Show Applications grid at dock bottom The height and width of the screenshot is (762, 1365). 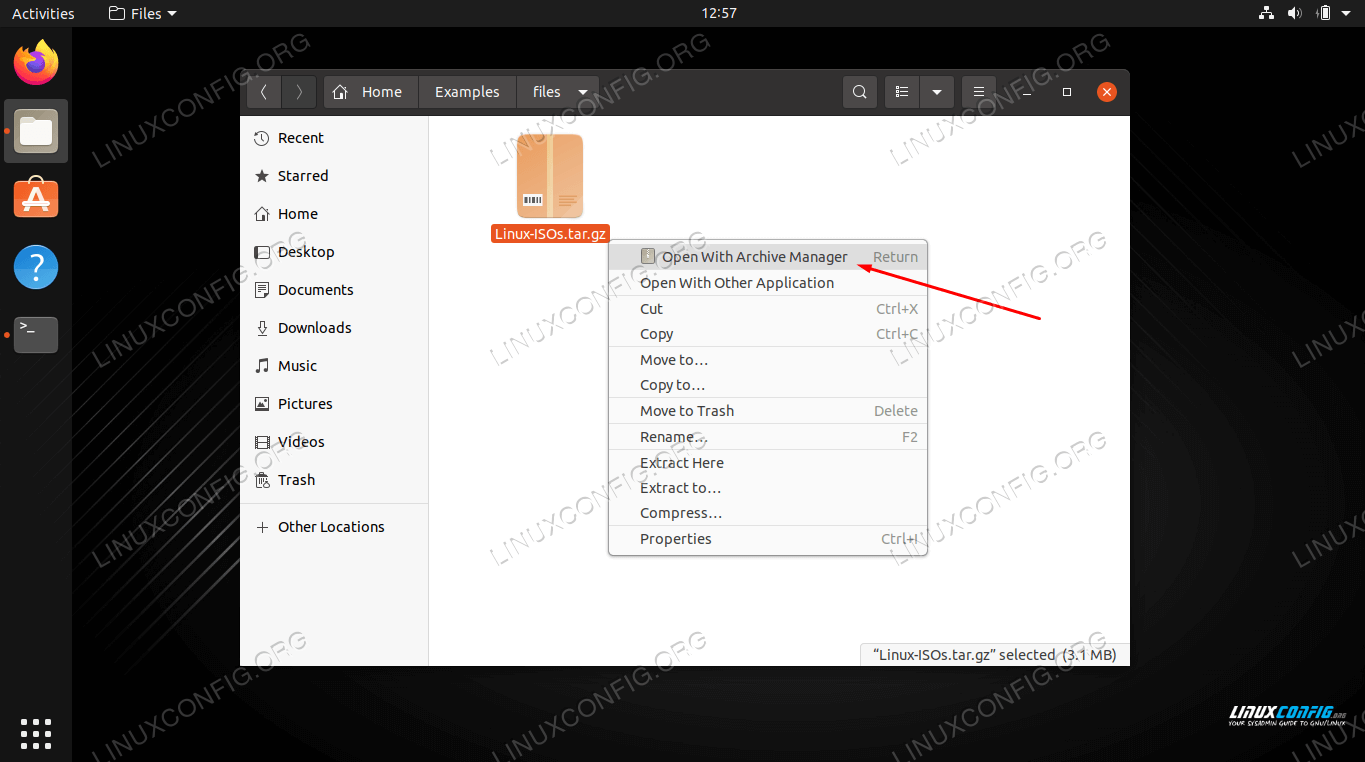click(36, 733)
